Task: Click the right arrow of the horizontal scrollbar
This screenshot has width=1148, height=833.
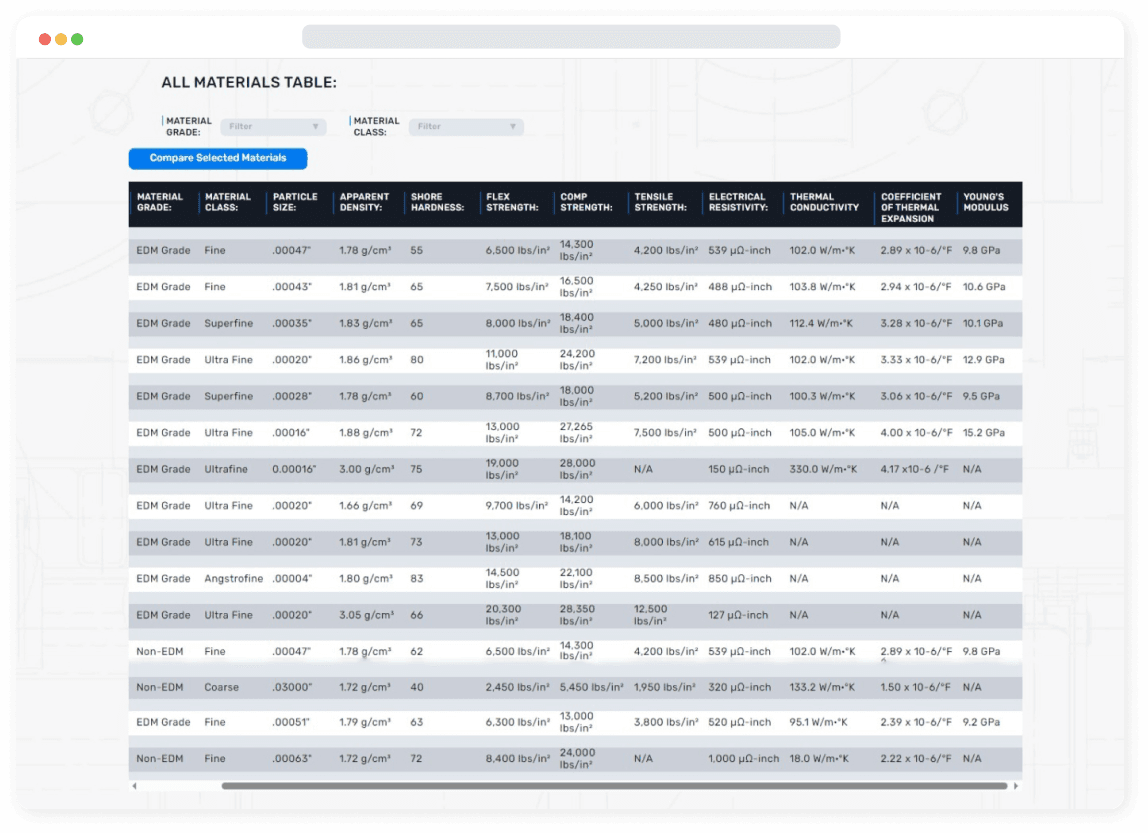Action: point(1016,786)
